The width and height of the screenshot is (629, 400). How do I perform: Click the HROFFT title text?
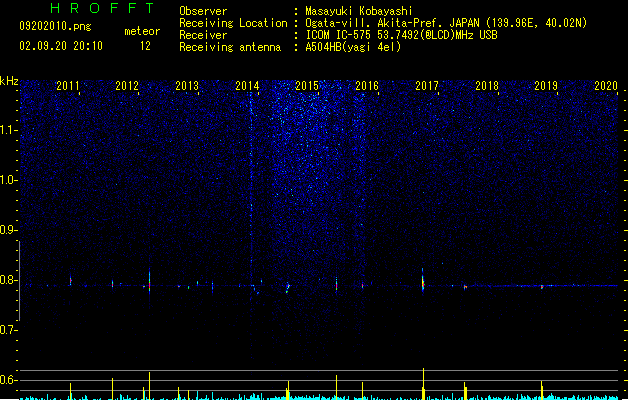(102, 8)
